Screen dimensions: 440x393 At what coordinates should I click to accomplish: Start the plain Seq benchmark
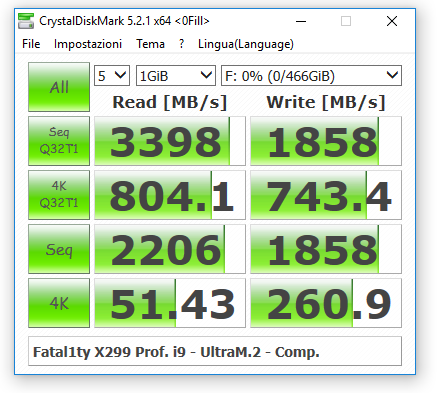coord(59,249)
